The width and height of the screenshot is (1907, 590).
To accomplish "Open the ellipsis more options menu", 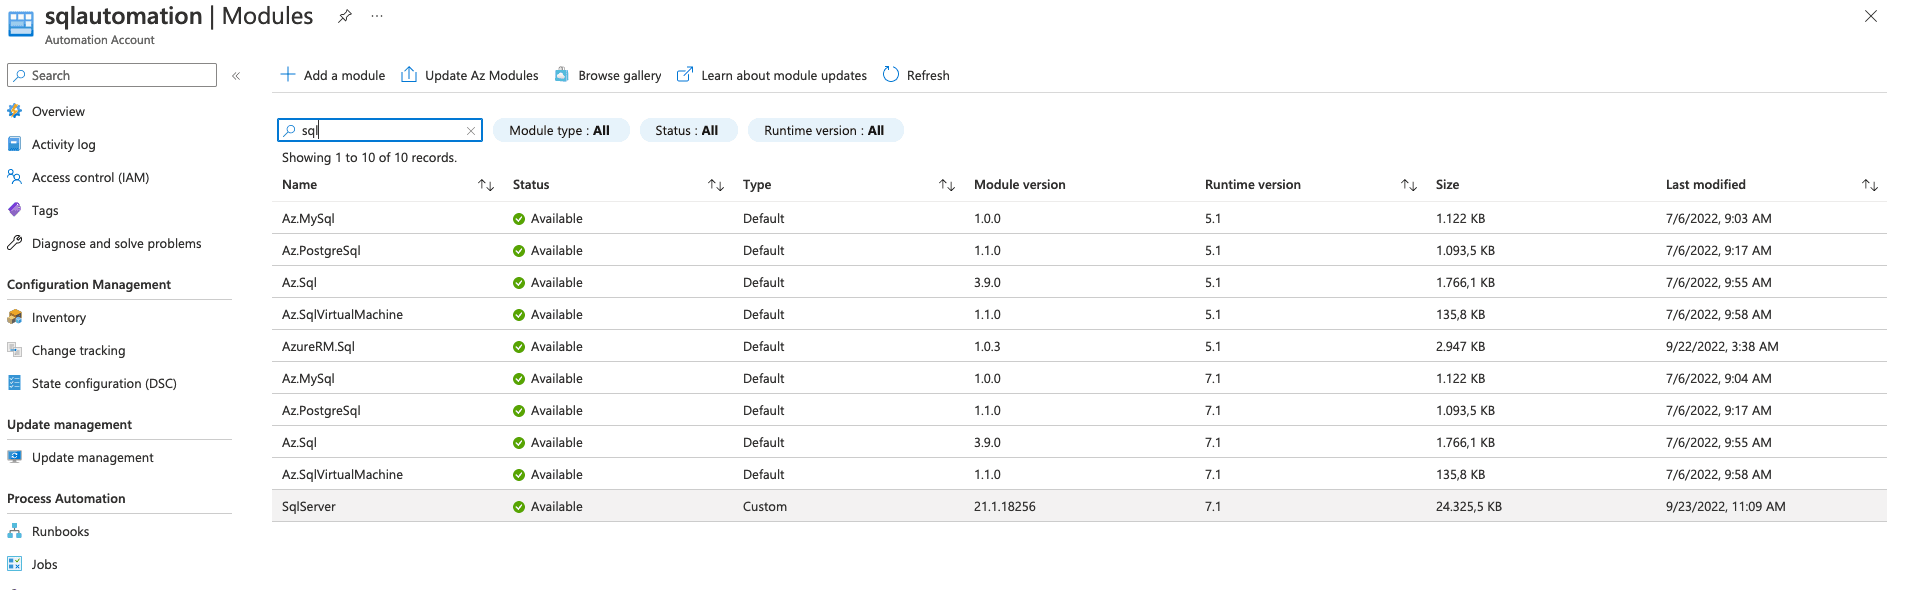I will [x=377, y=16].
